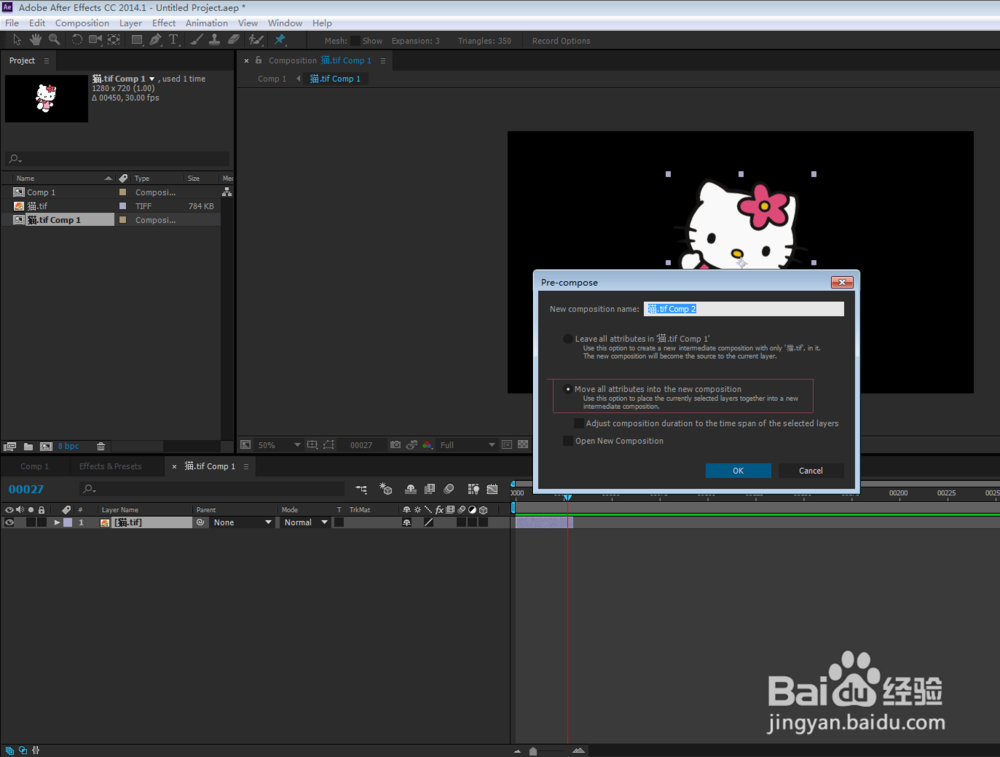Open Parent None dropdown for layer 1
1000x757 pixels.
point(242,522)
